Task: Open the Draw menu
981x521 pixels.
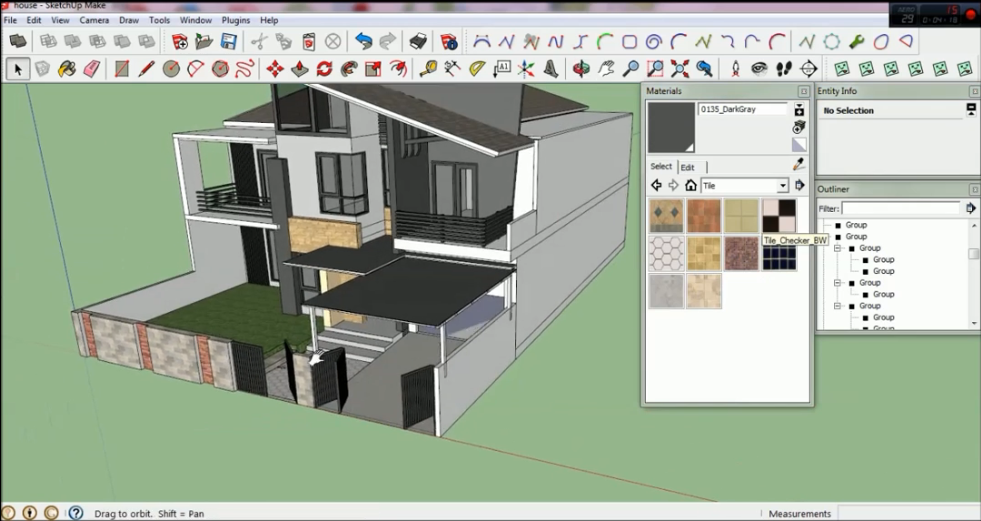Action: [x=129, y=20]
